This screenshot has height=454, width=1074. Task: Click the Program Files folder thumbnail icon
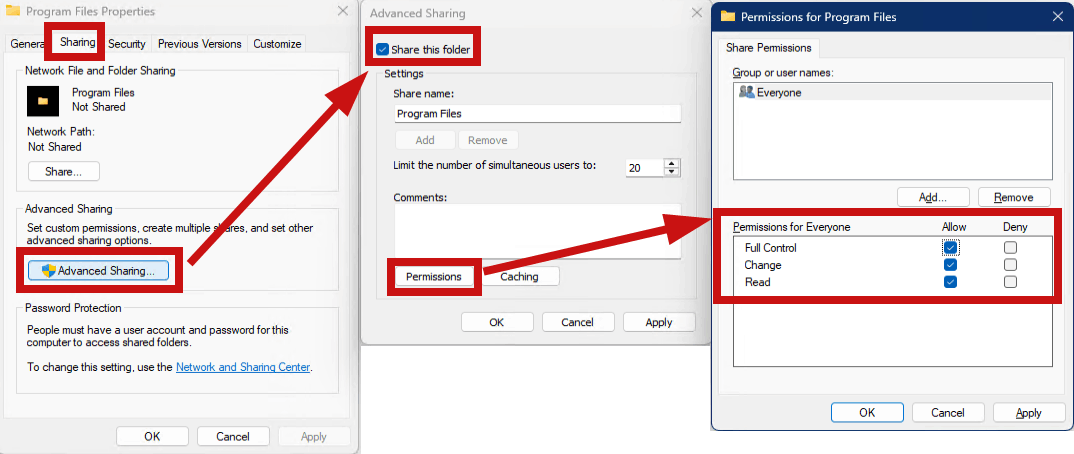tap(43, 101)
